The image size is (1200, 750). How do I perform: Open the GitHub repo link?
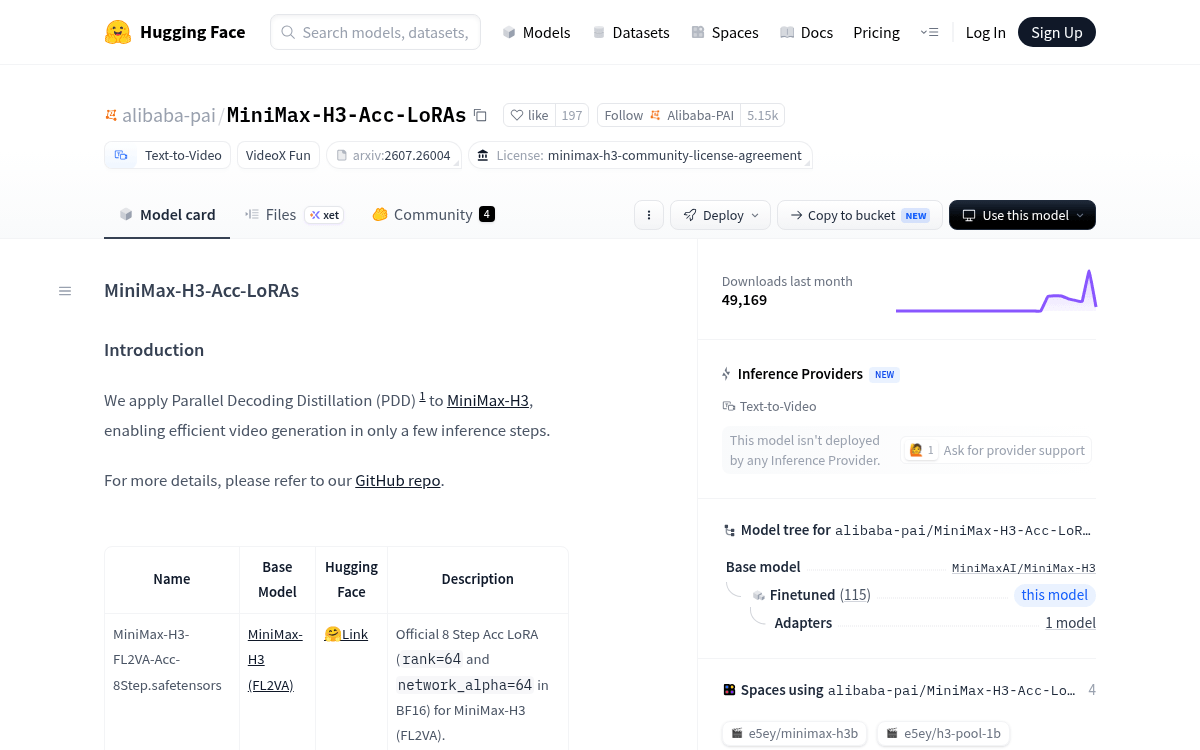(398, 480)
